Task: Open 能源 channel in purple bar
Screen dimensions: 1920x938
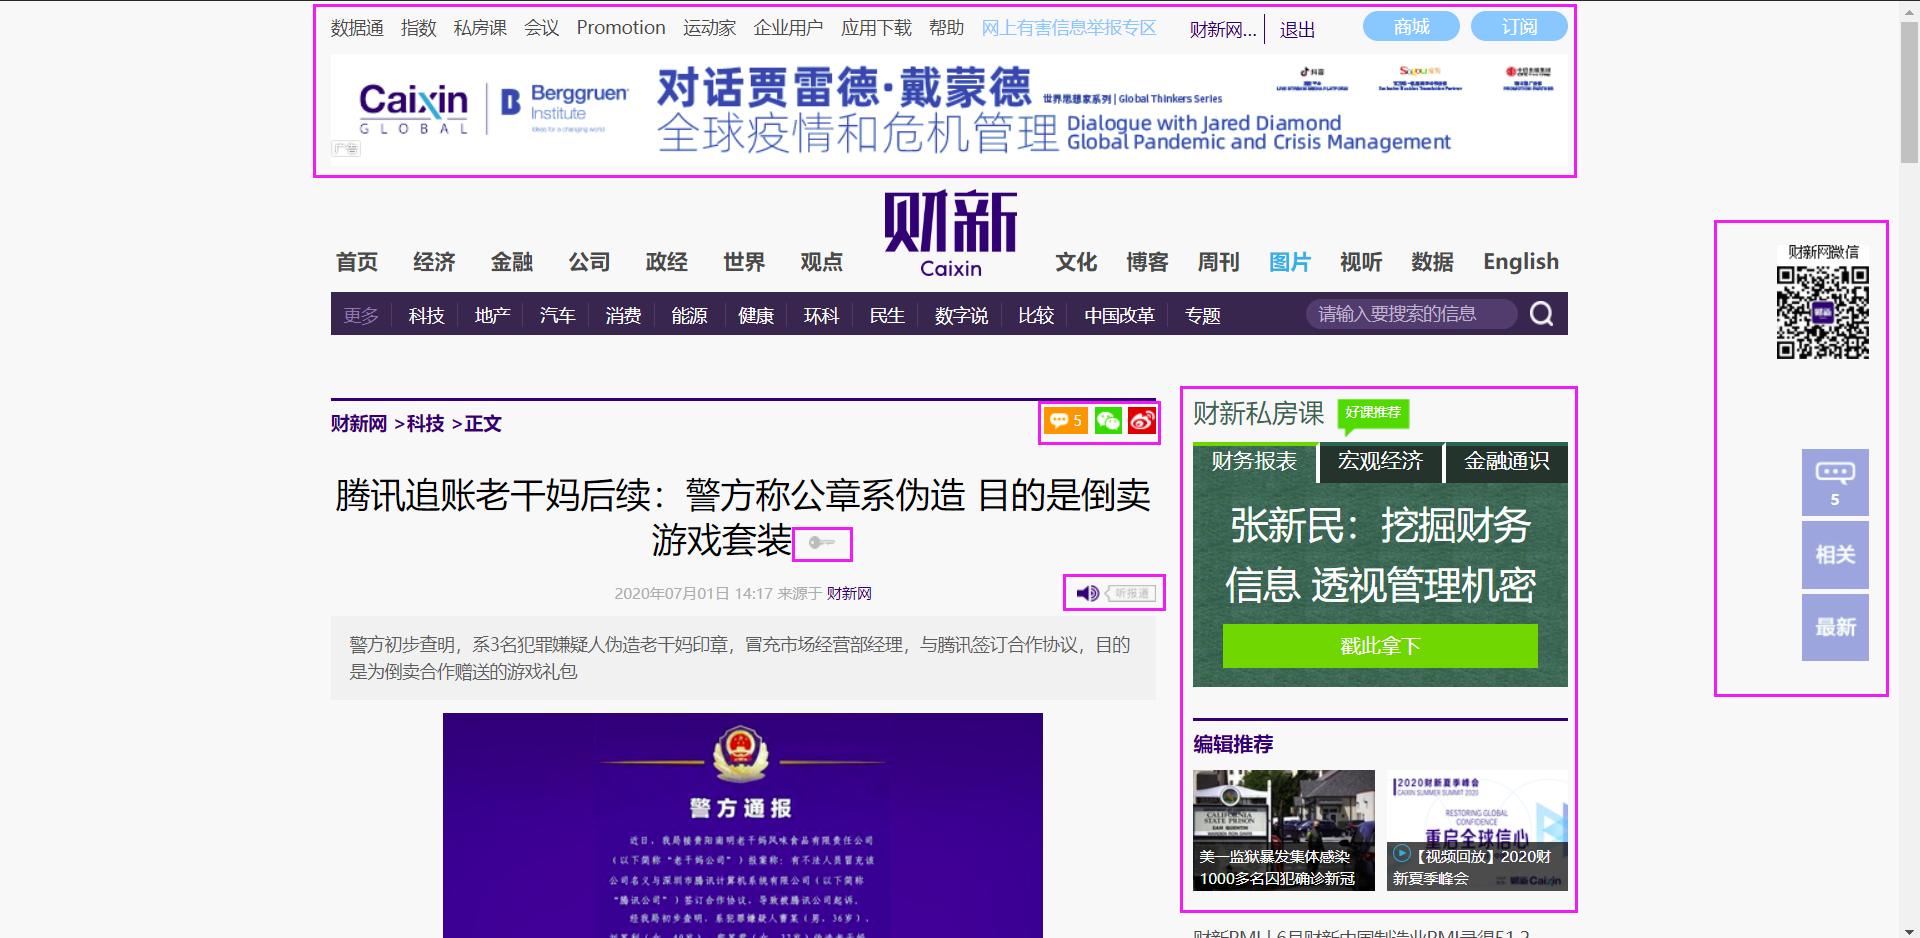Action: click(x=689, y=315)
